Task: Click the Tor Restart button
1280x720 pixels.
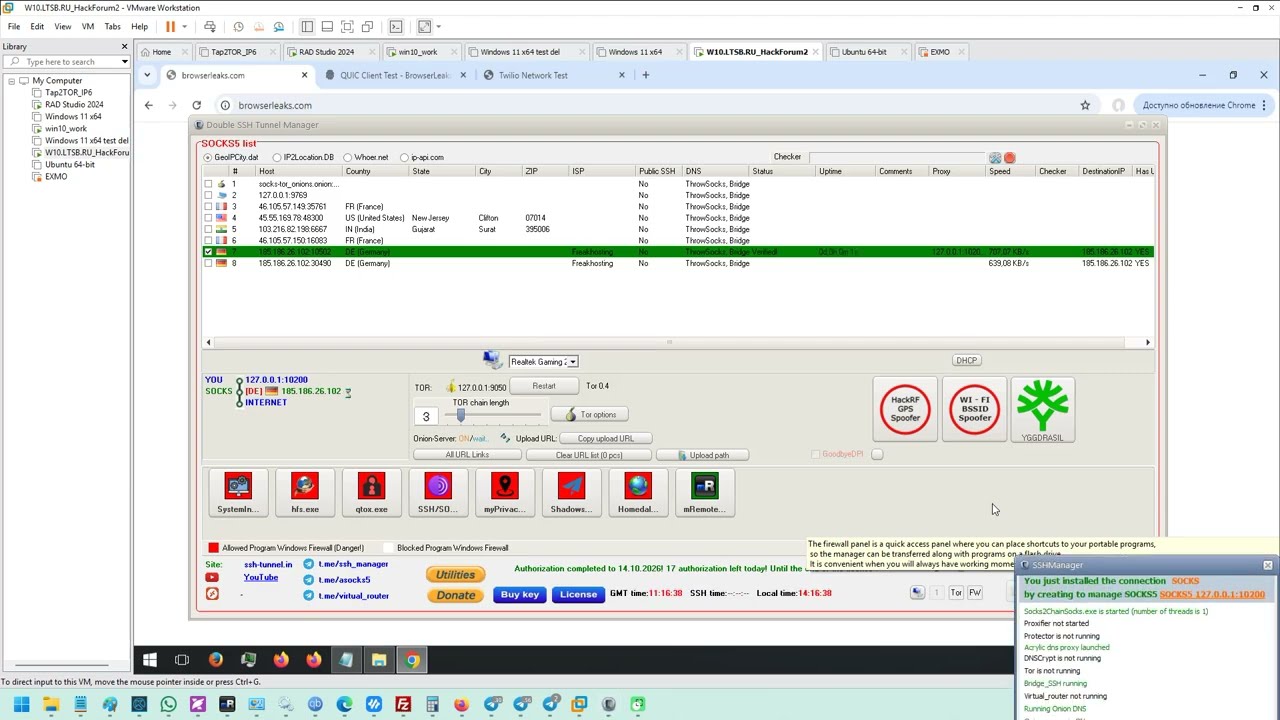Action: click(544, 386)
